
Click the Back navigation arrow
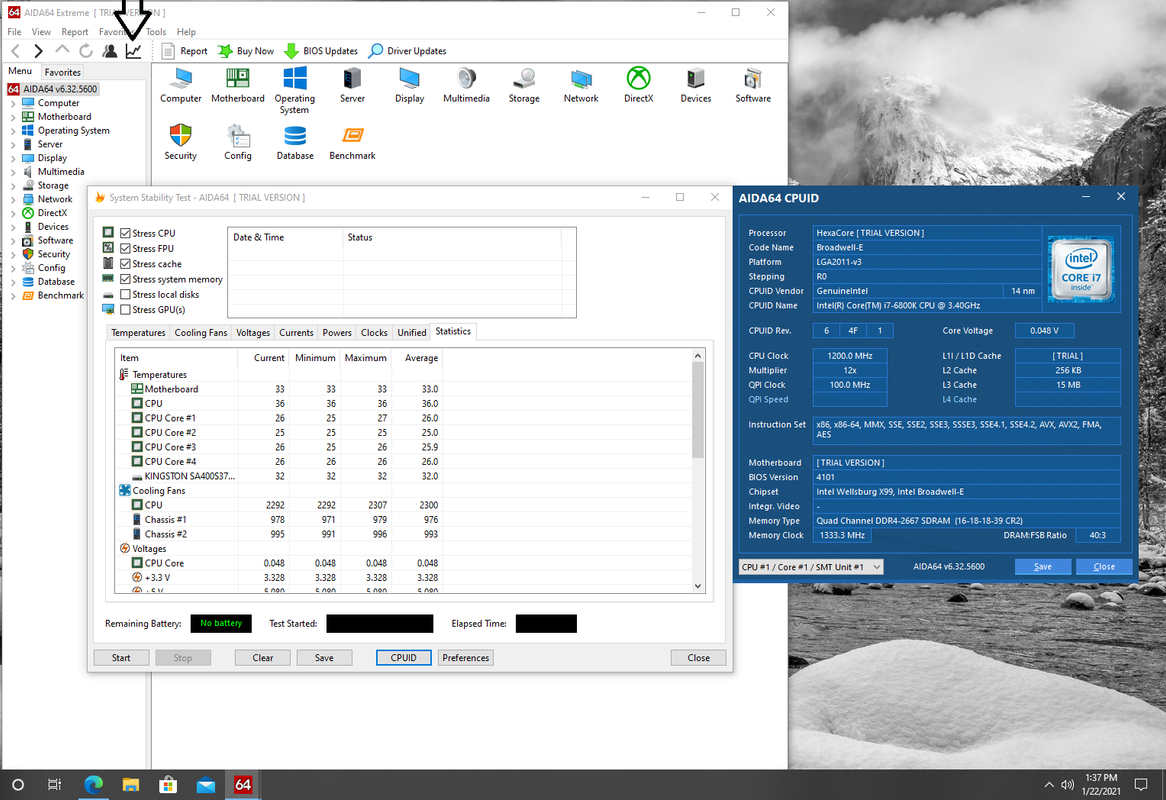point(16,51)
